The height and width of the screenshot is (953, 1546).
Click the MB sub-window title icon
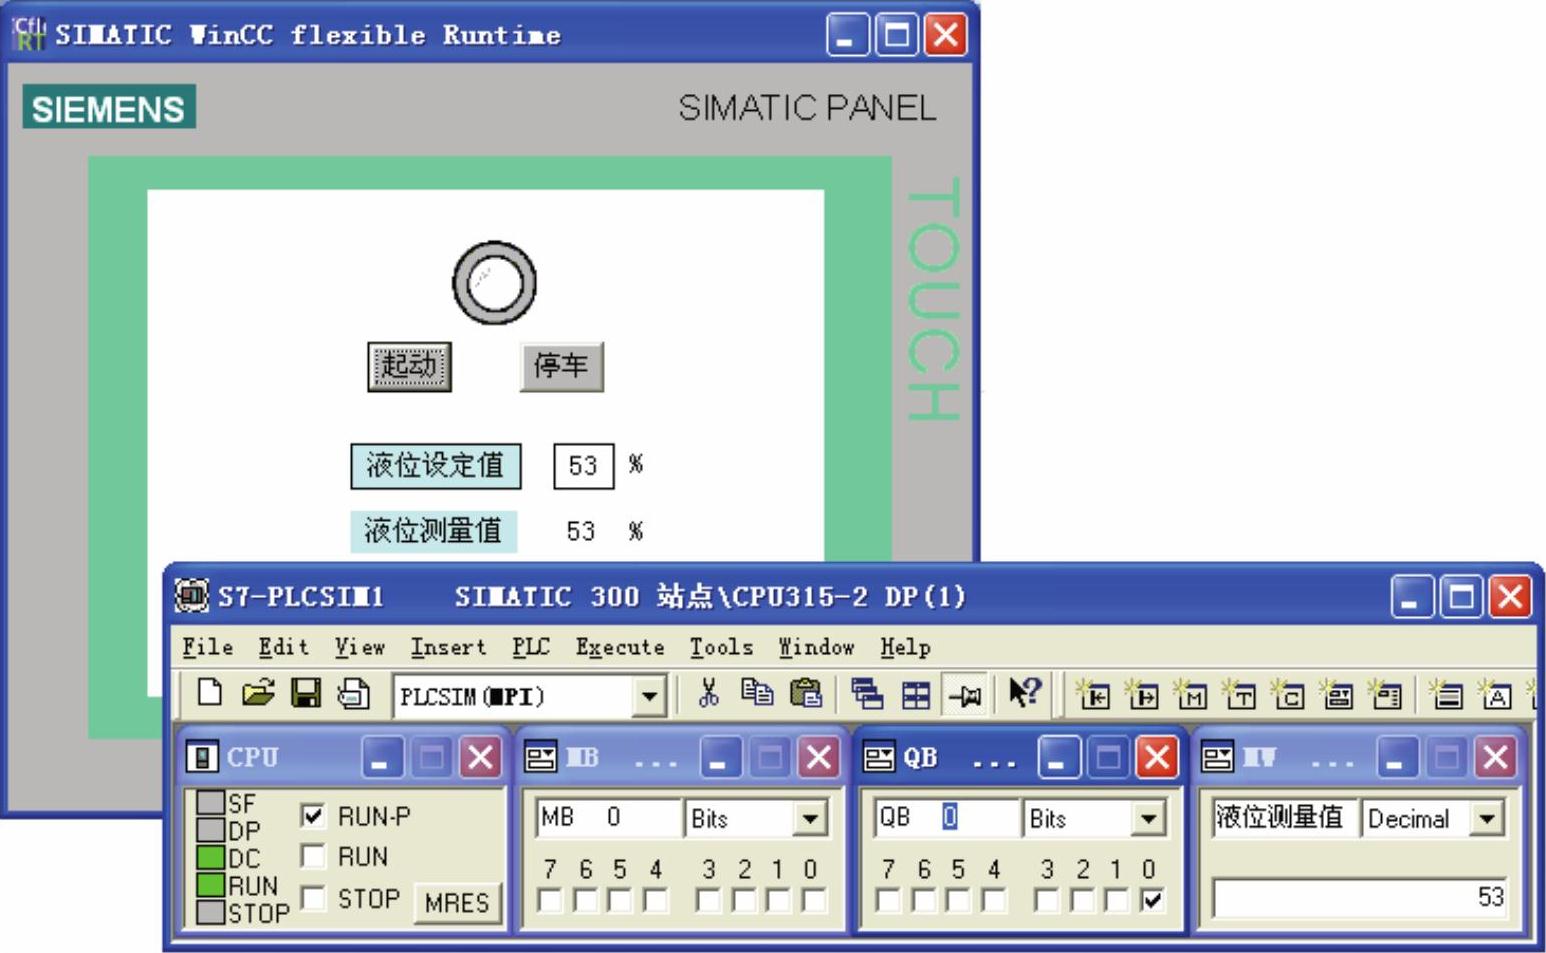coord(540,758)
